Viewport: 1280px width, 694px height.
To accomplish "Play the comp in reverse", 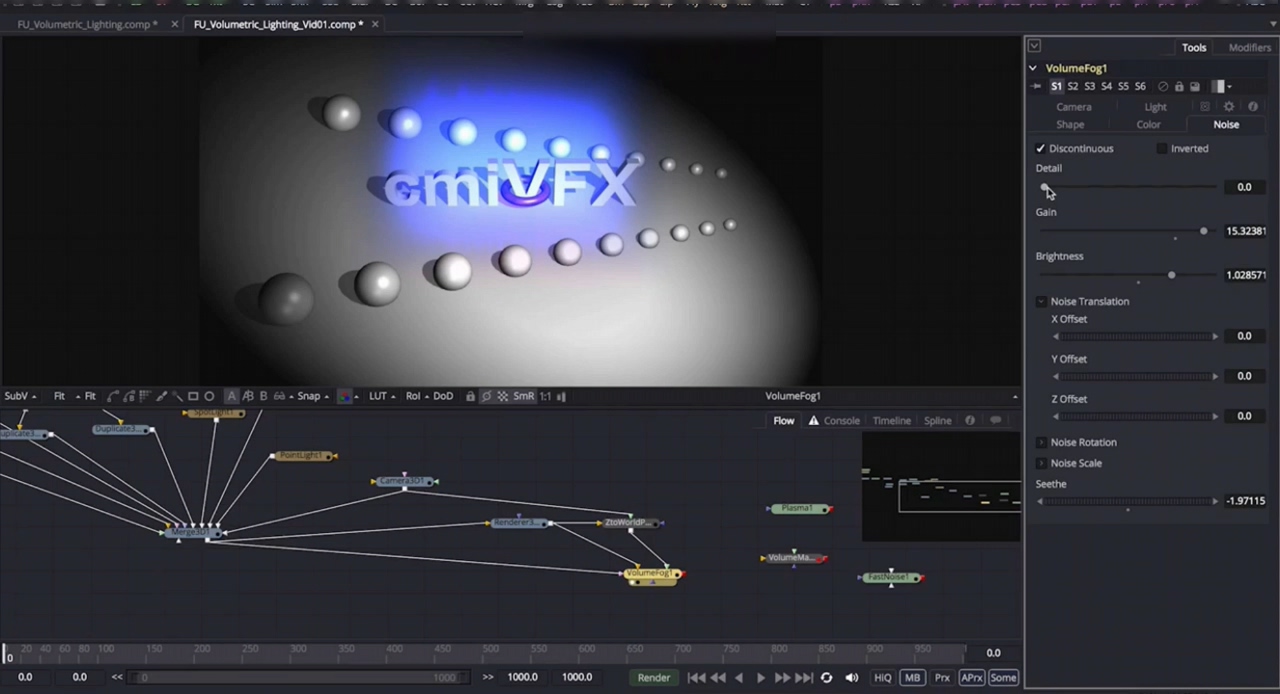I will (739, 678).
